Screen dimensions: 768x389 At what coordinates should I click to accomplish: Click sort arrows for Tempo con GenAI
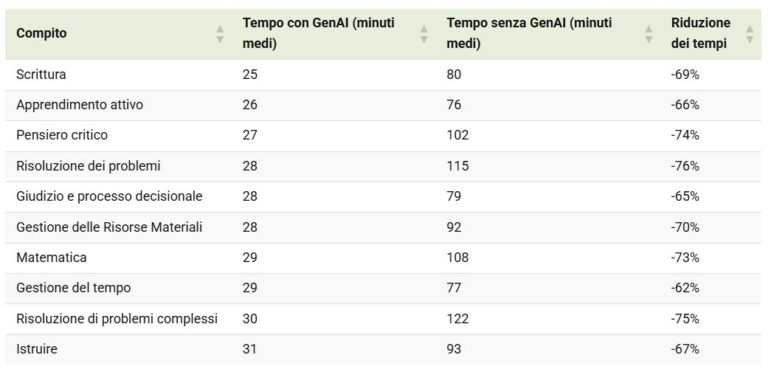point(424,34)
